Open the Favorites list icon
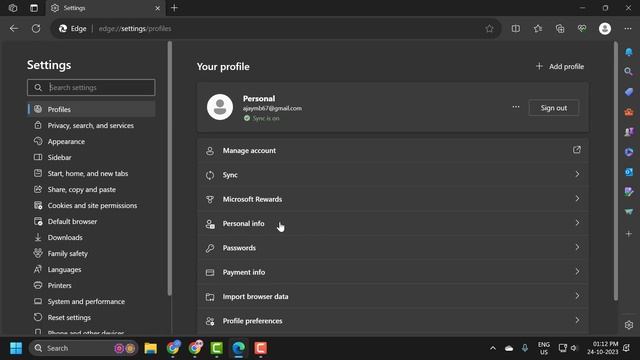 (538, 29)
